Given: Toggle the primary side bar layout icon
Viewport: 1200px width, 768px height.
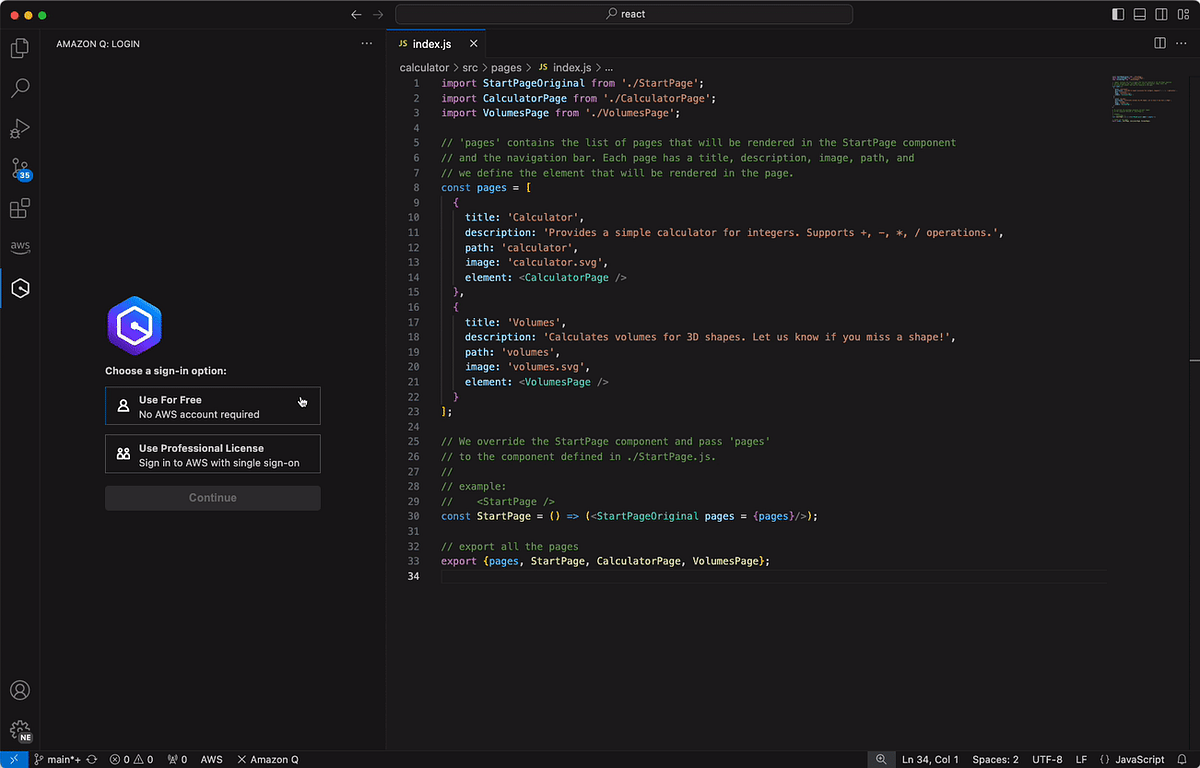Looking at the screenshot, I should click(x=1118, y=14).
